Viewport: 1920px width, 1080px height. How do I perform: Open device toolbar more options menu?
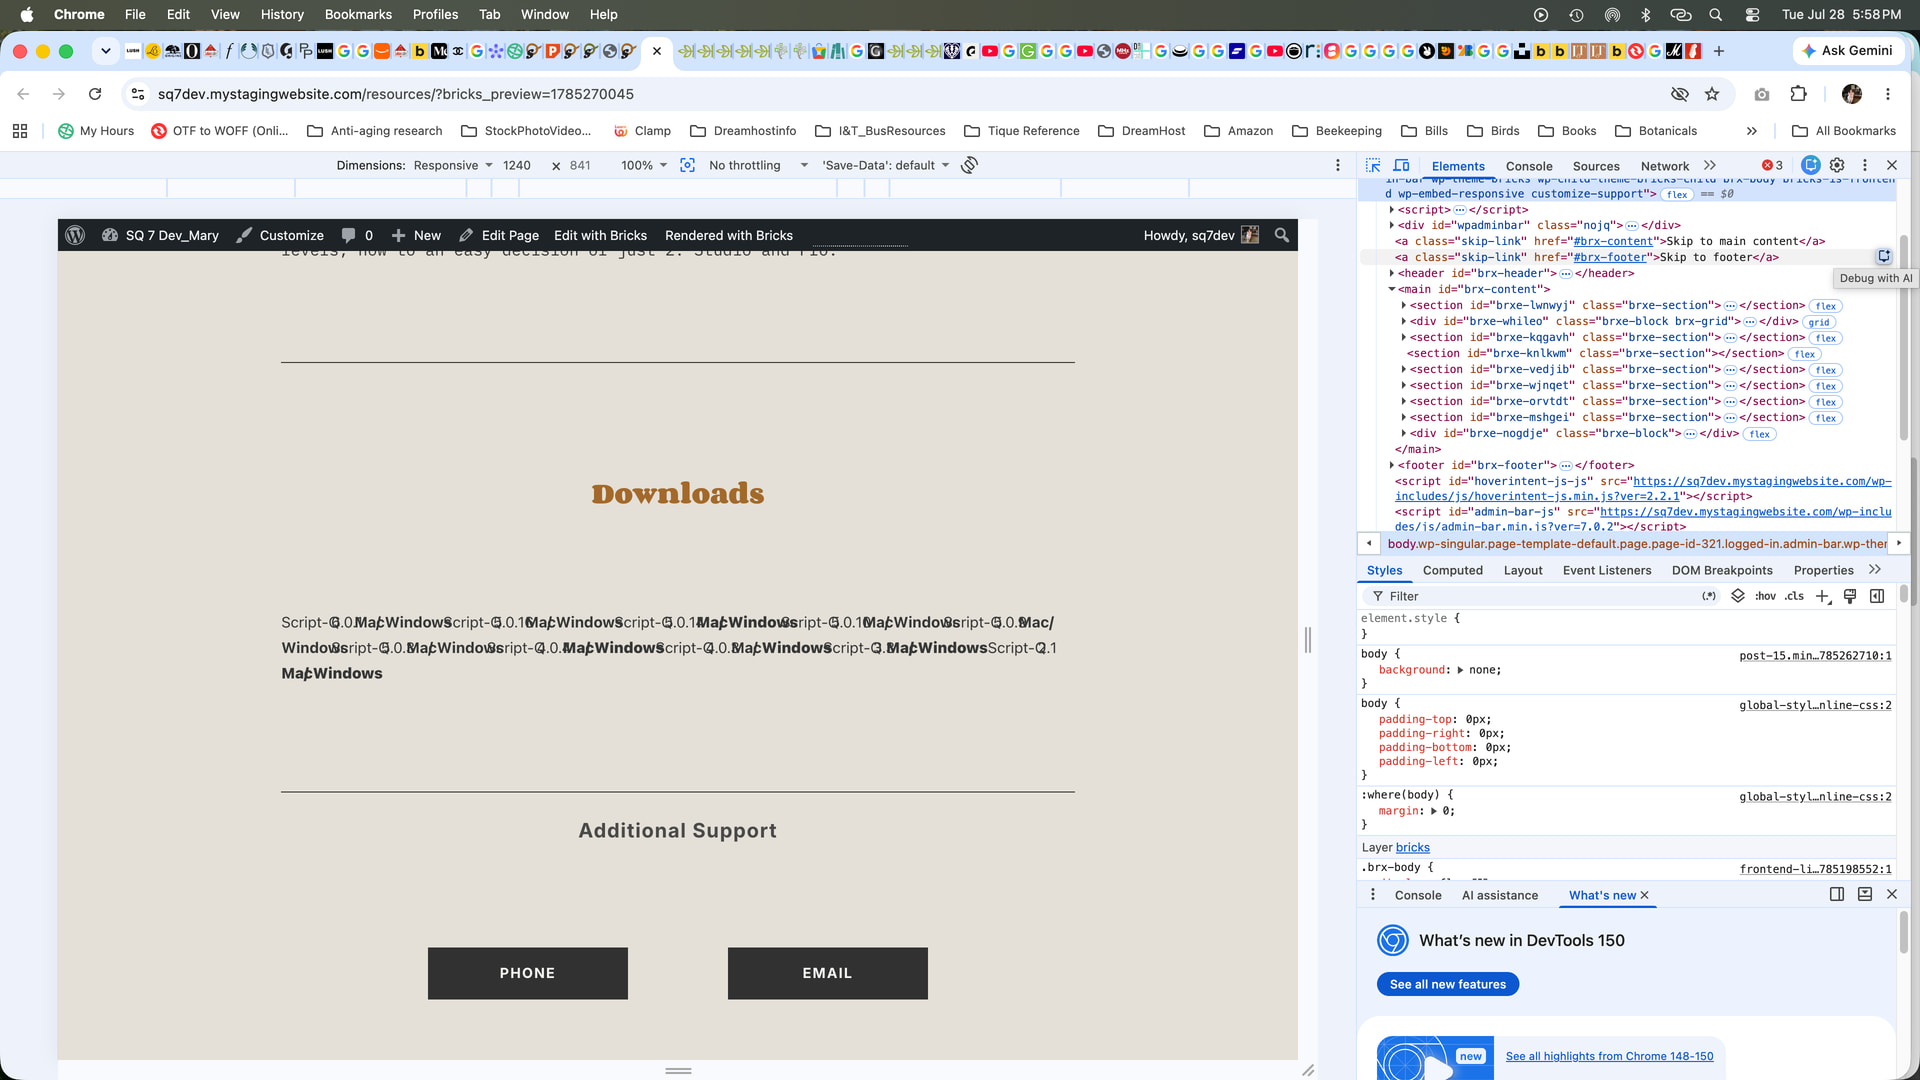click(x=1338, y=165)
